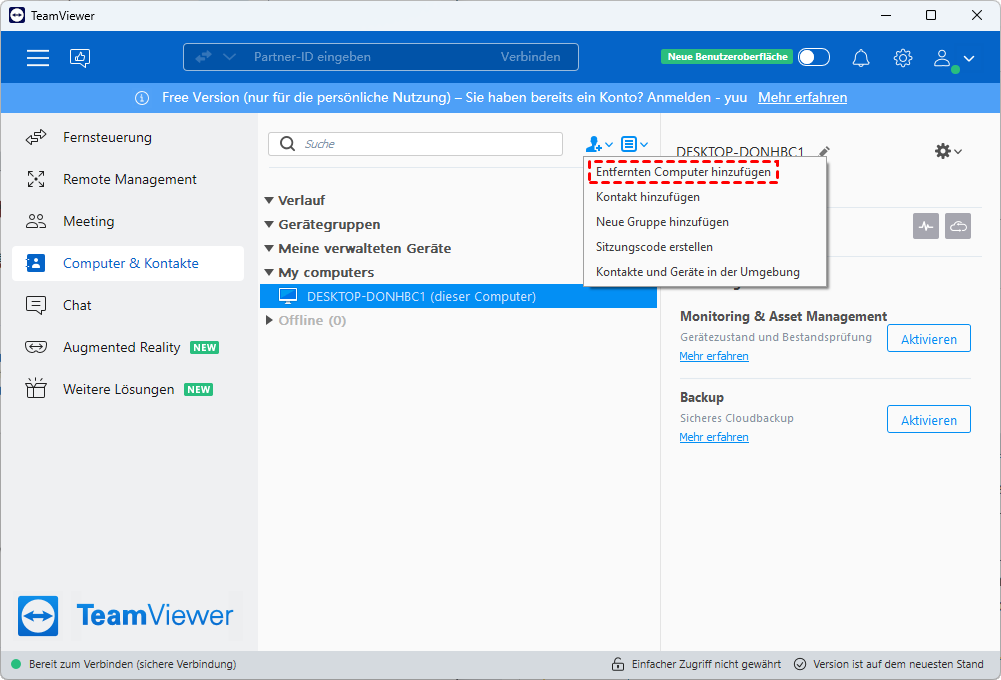Select Entfernten Computer hinzufügen
This screenshot has height=680, width=1001.
pos(683,172)
